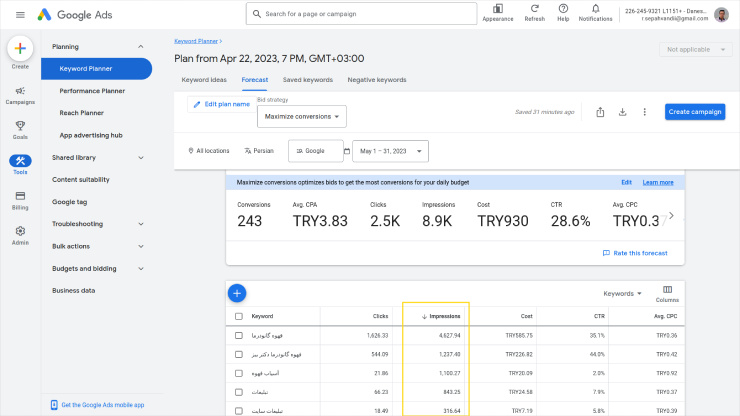The height and width of the screenshot is (416, 740).
Task: Click the Edit link in the blue banner
Action: (x=626, y=182)
